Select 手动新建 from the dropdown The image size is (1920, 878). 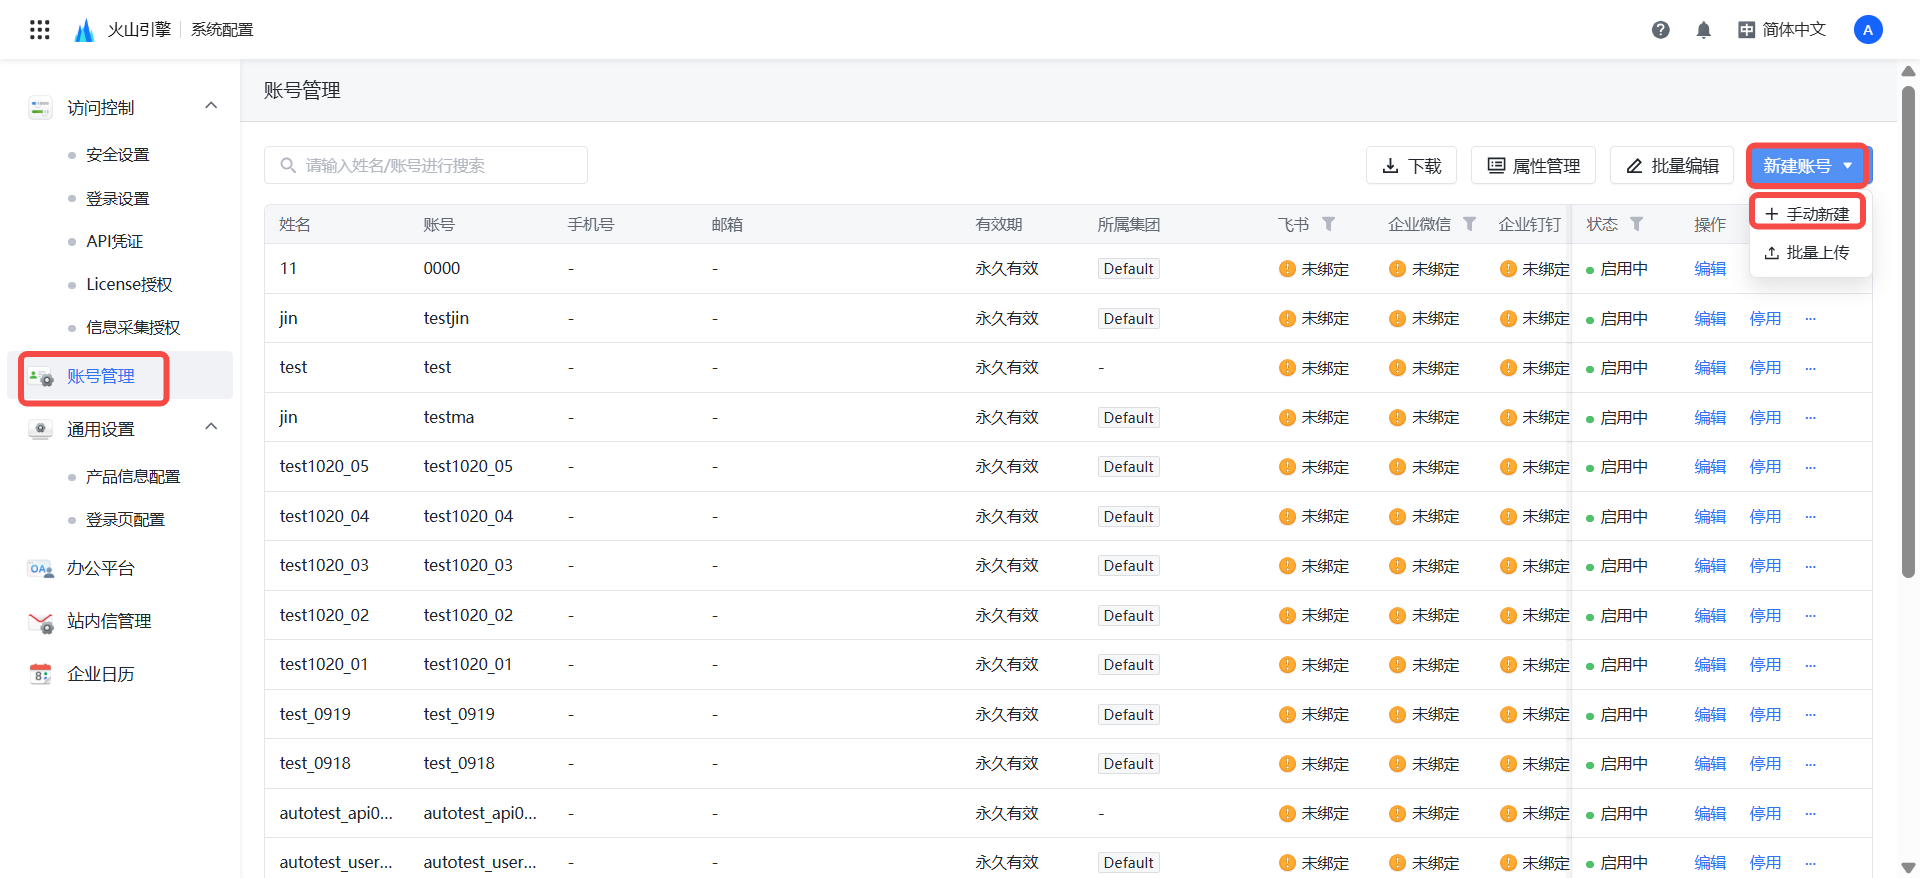tap(1808, 214)
